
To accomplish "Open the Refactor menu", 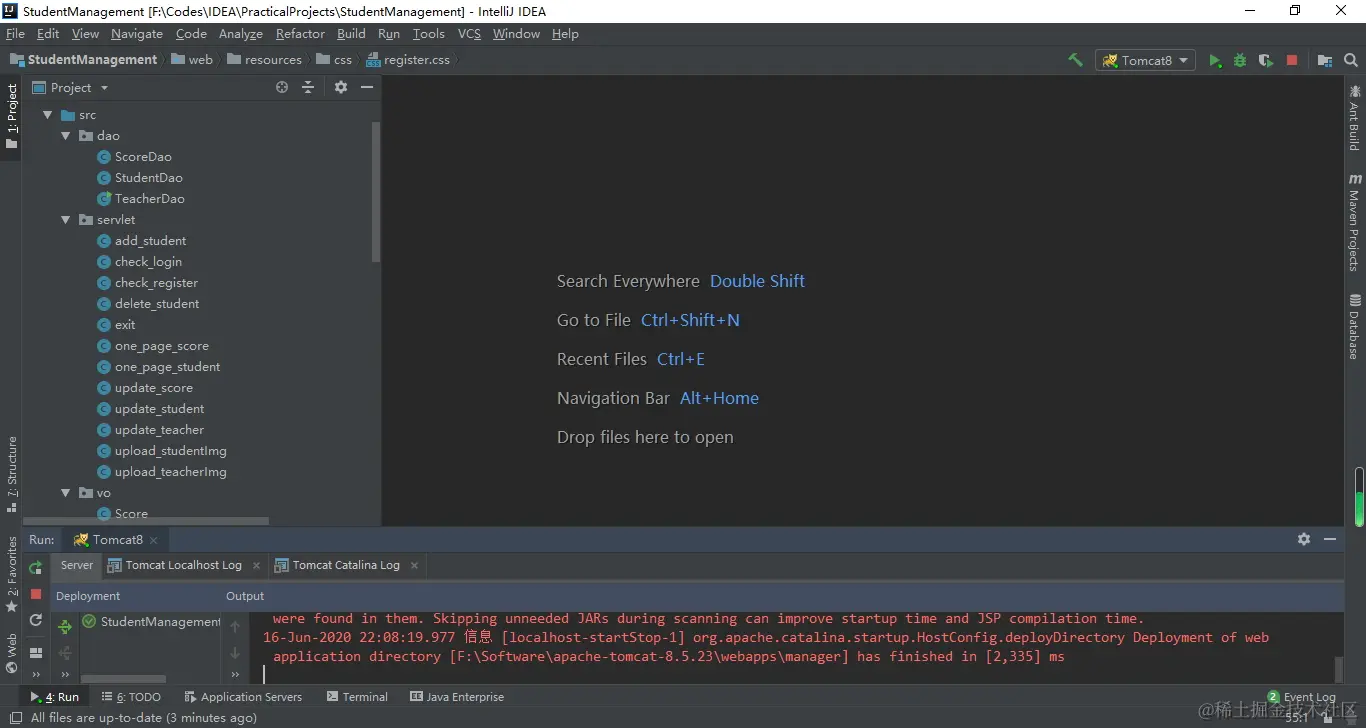I will coord(300,33).
